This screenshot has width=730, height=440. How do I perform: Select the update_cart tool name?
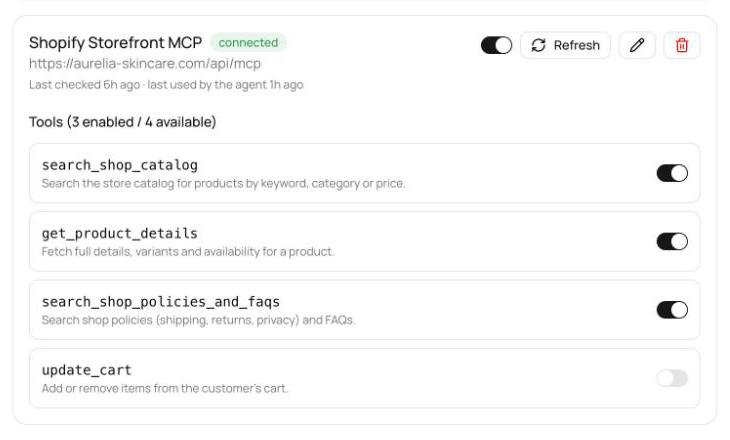click(x=87, y=370)
